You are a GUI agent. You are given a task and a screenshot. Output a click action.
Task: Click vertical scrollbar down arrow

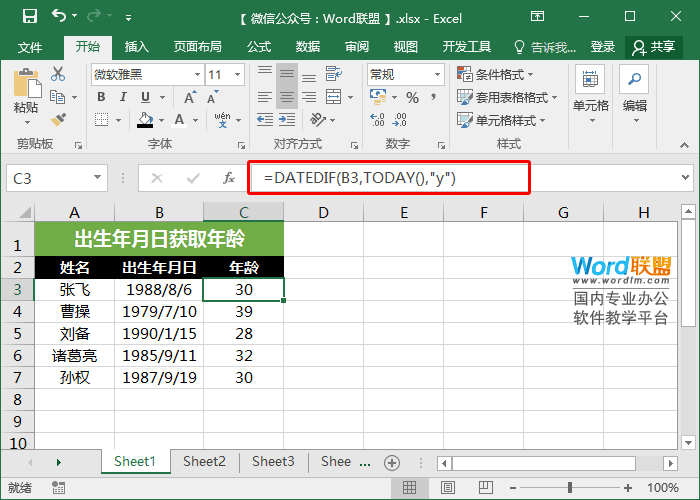point(688,442)
